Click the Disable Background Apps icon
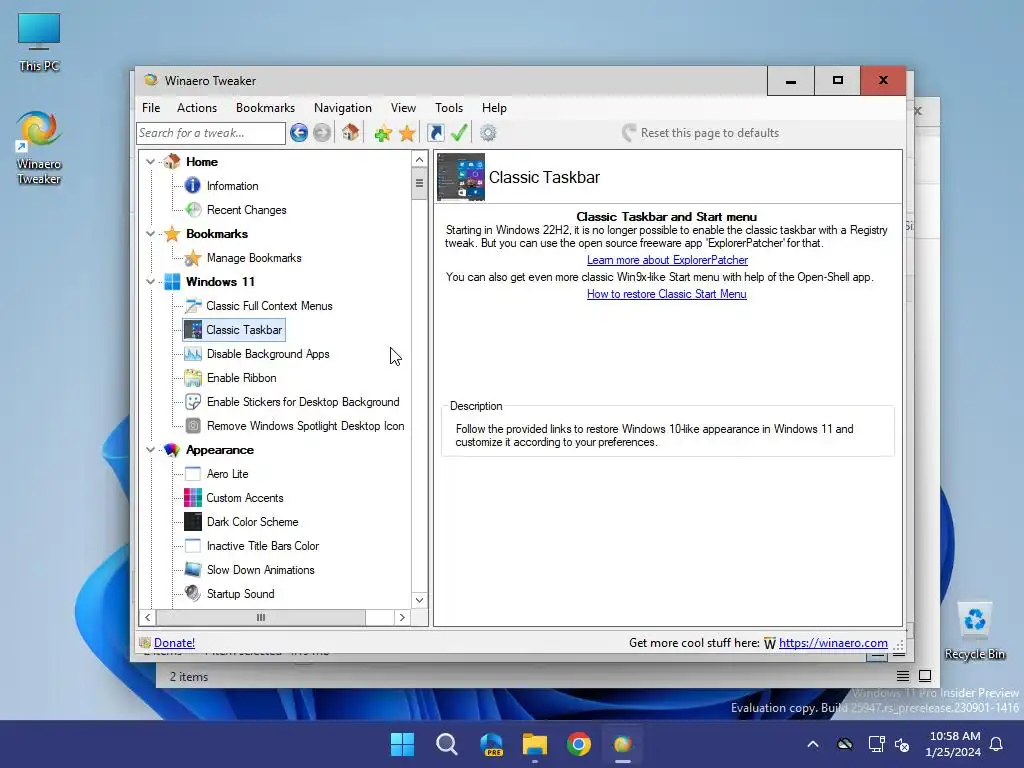The image size is (1024, 768). 193,354
